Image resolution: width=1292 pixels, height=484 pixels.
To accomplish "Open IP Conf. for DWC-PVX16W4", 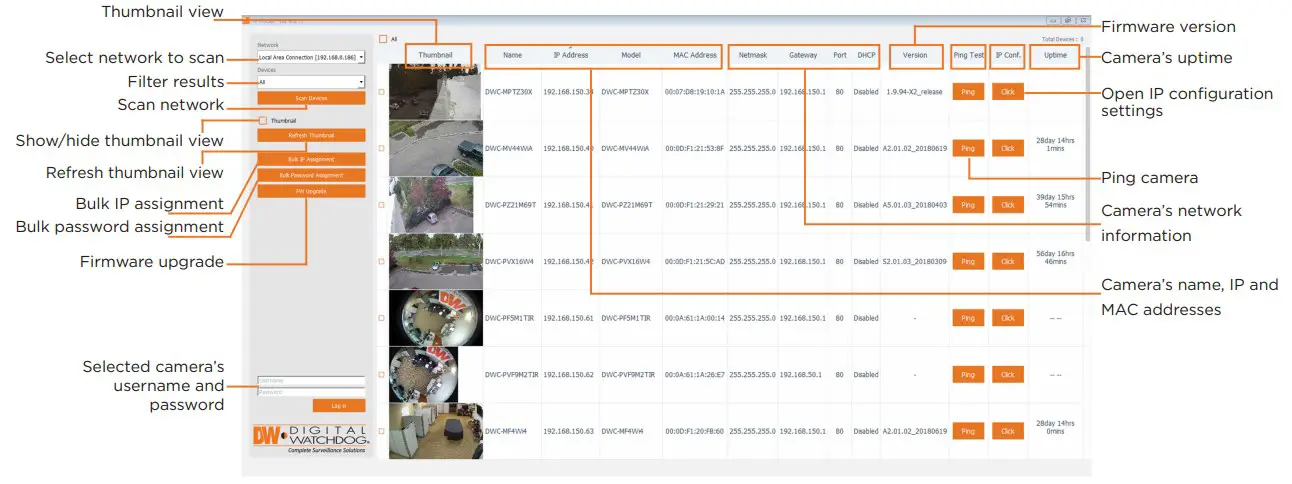I will [1007, 261].
